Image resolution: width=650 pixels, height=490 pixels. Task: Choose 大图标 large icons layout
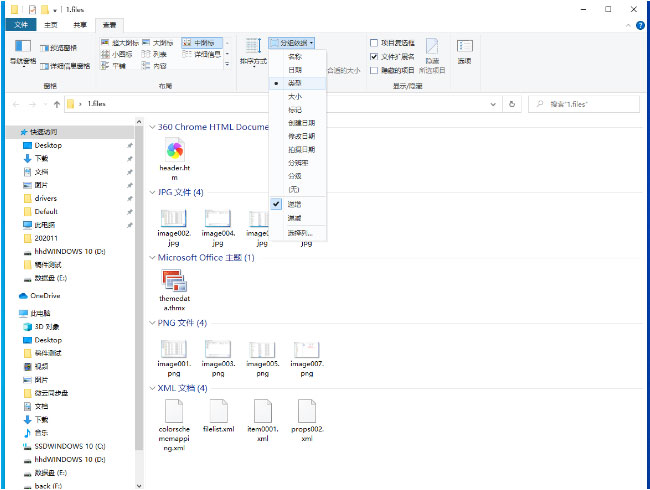pos(158,43)
